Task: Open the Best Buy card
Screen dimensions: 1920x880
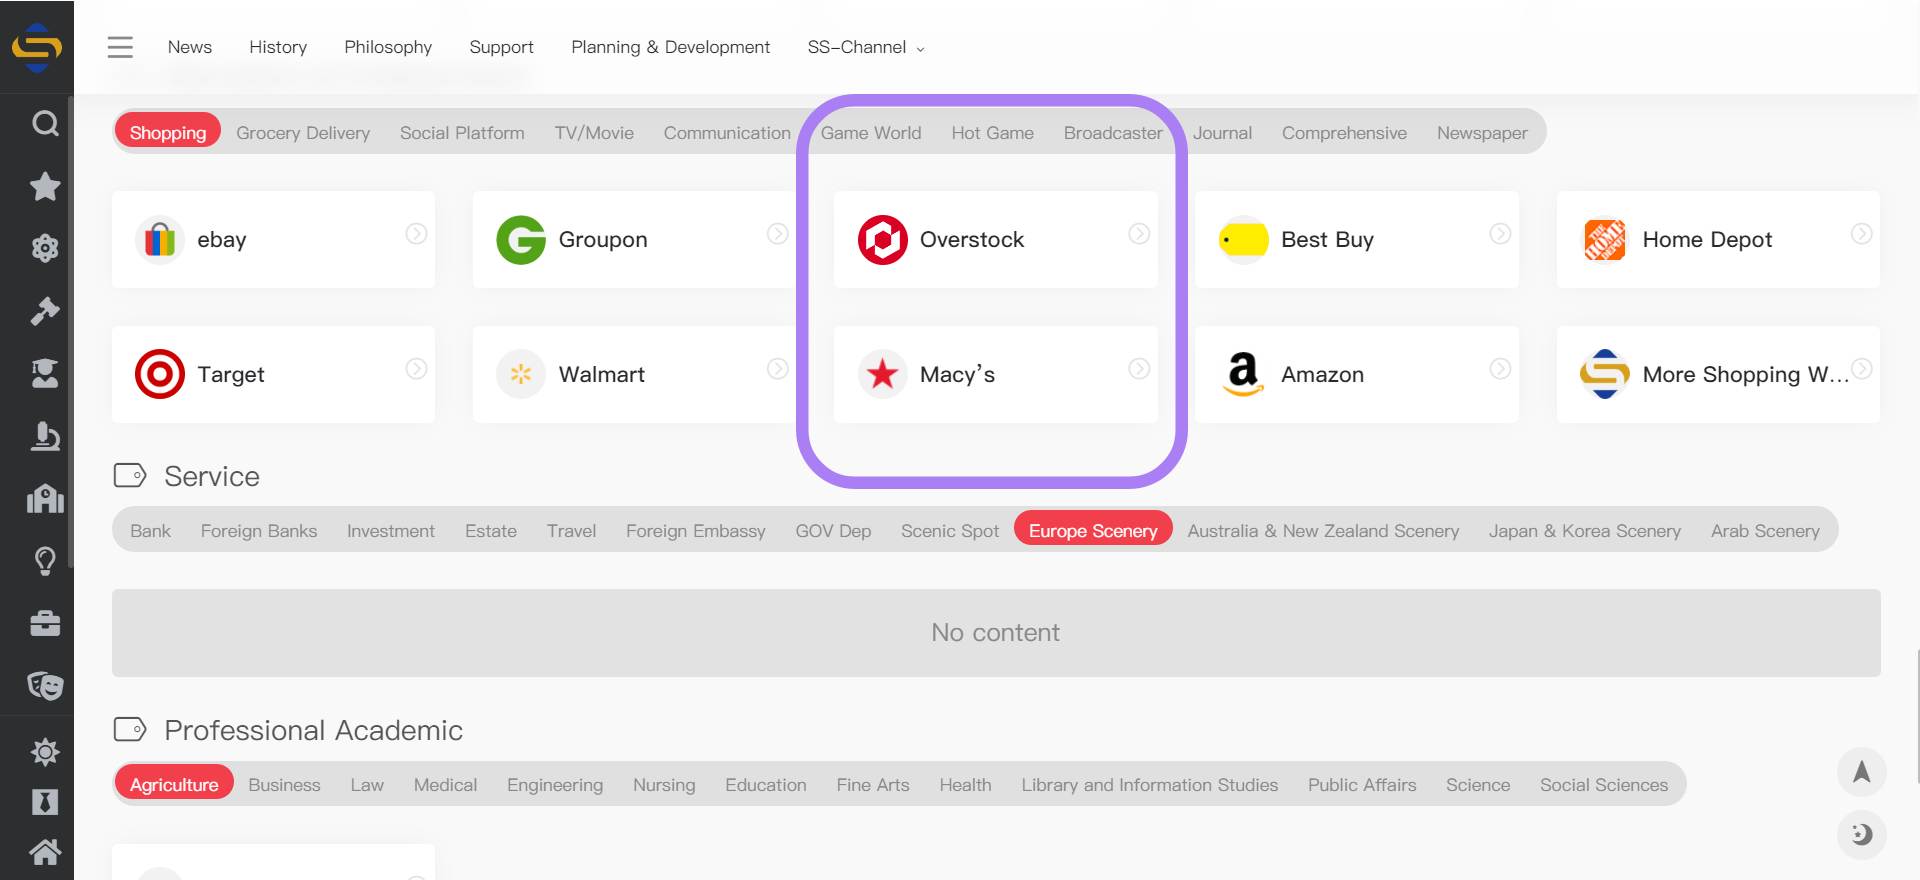Action: coord(1357,239)
